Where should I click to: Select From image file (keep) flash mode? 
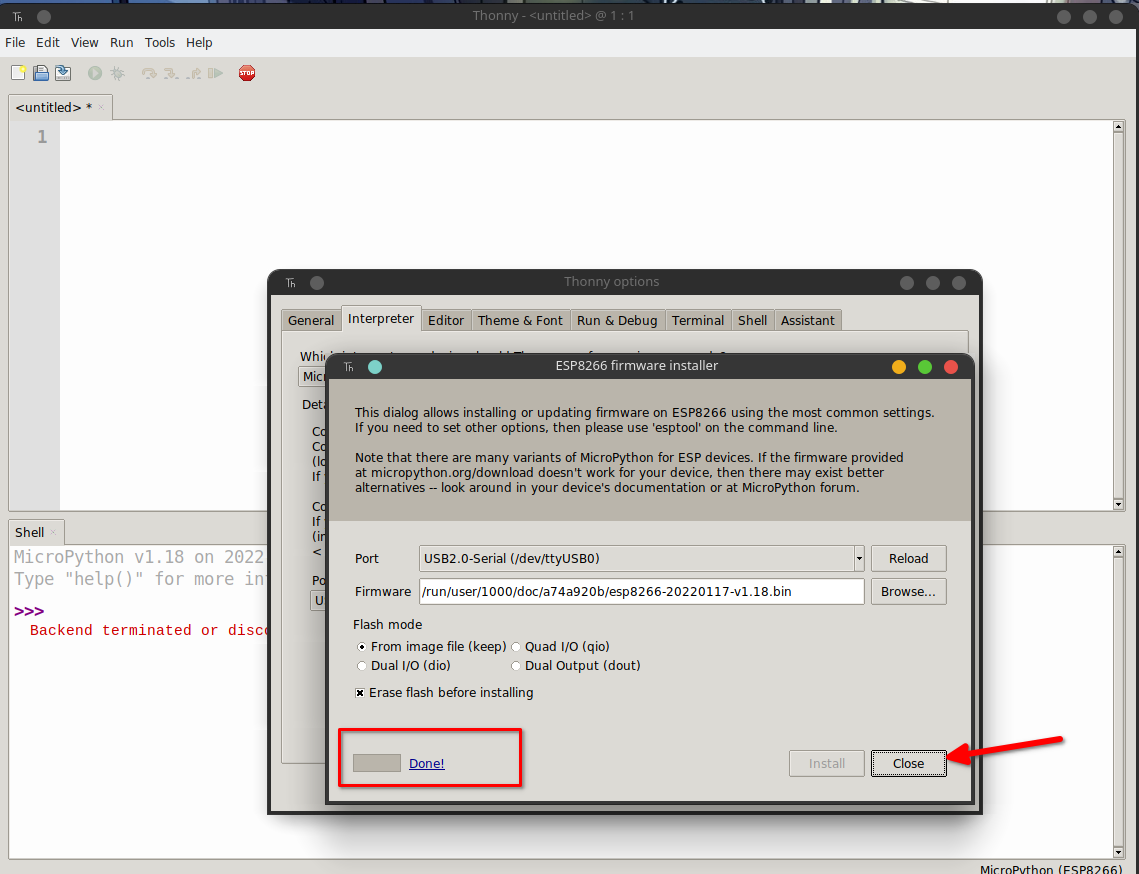click(361, 647)
